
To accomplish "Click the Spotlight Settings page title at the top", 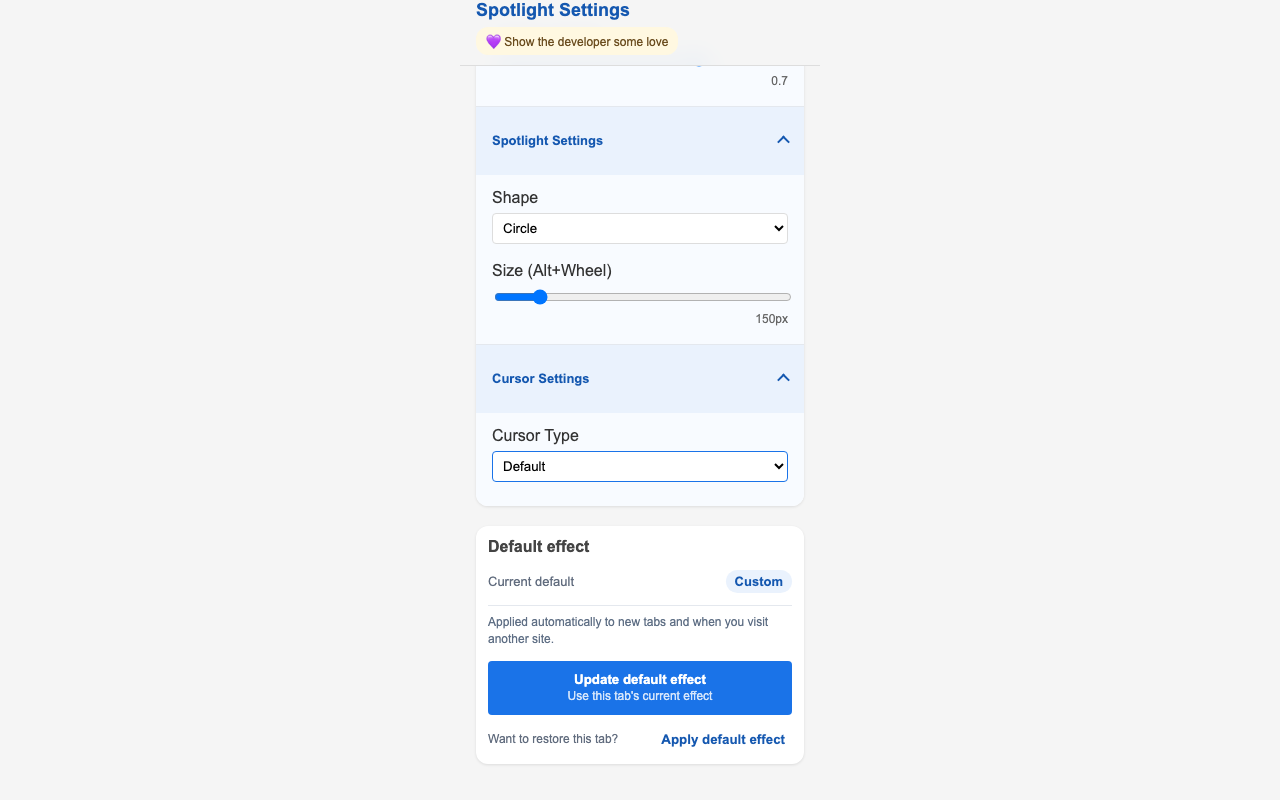I will pos(553,10).
